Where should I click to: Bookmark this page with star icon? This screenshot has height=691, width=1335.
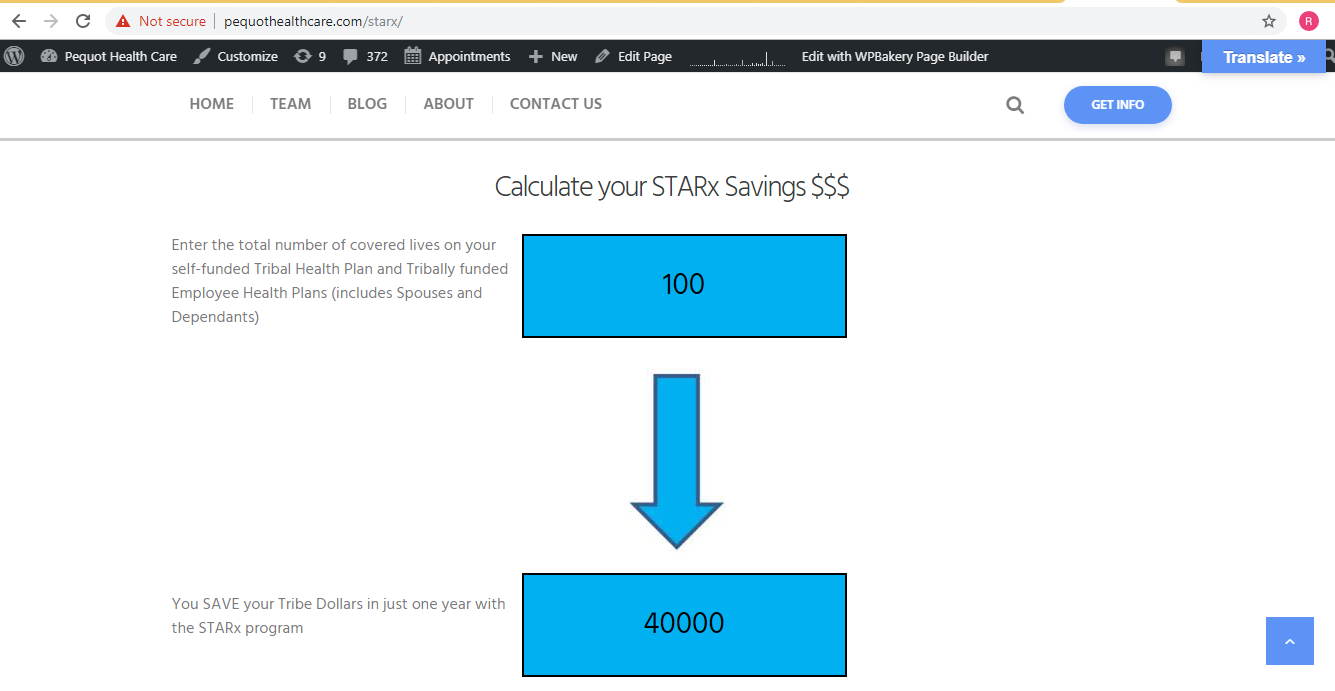[x=1269, y=21]
